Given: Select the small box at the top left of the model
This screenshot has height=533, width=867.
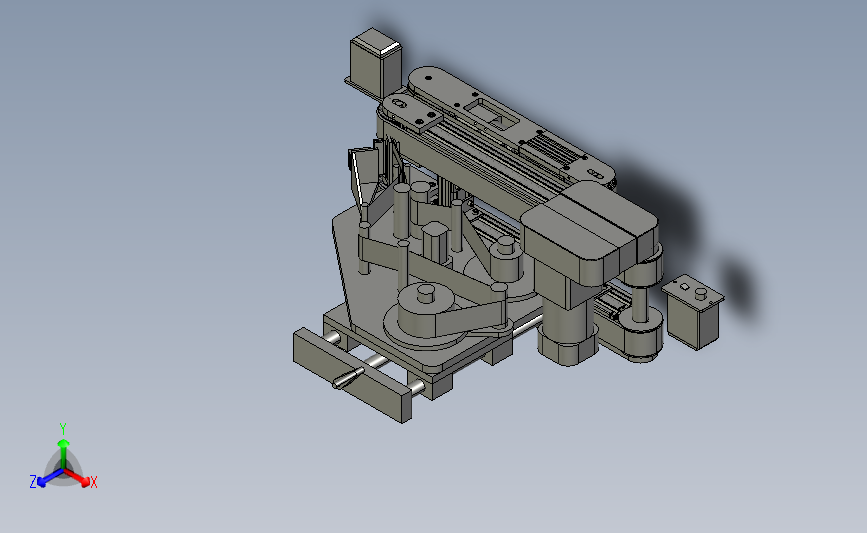Looking at the screenshot, I should (x=375, y=62).
